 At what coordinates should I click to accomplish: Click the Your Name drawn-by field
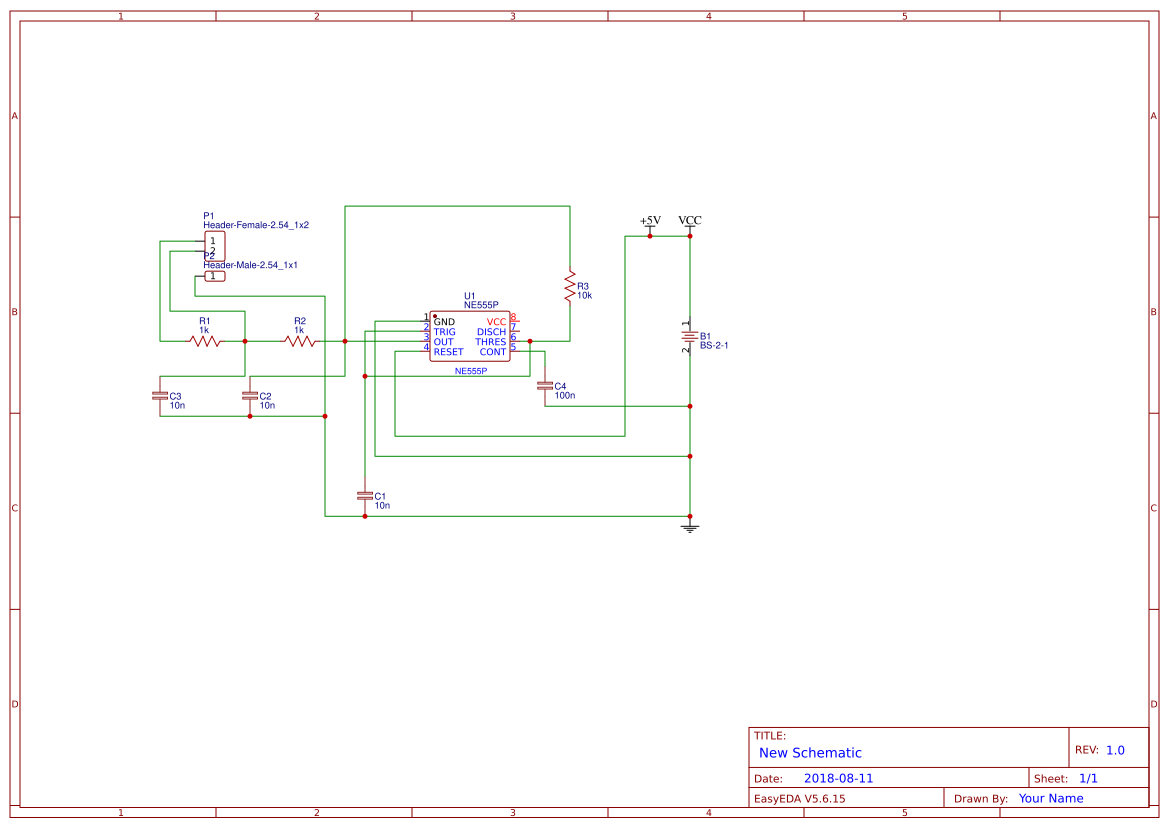coord(1050,798)
